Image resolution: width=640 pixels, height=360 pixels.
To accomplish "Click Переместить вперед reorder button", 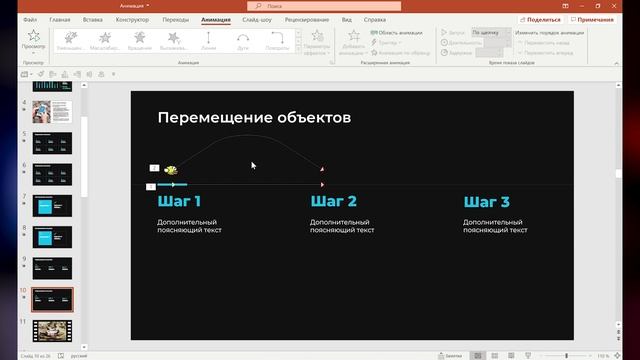I will 545,53.
